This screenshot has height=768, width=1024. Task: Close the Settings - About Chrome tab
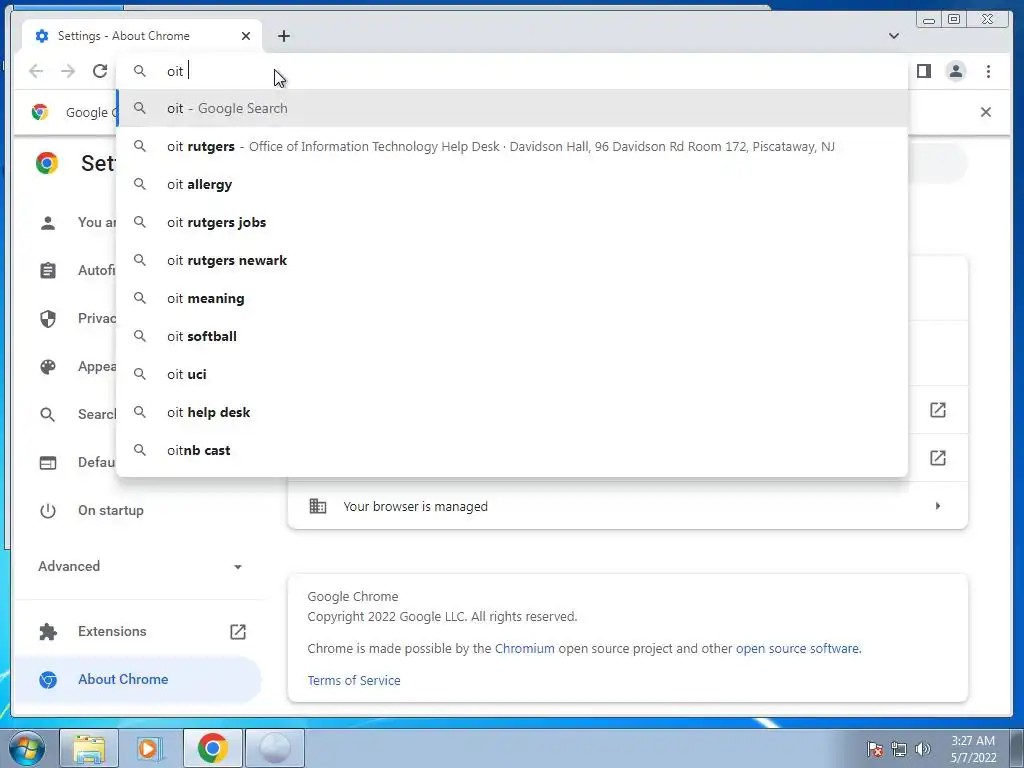pos(246,36)
